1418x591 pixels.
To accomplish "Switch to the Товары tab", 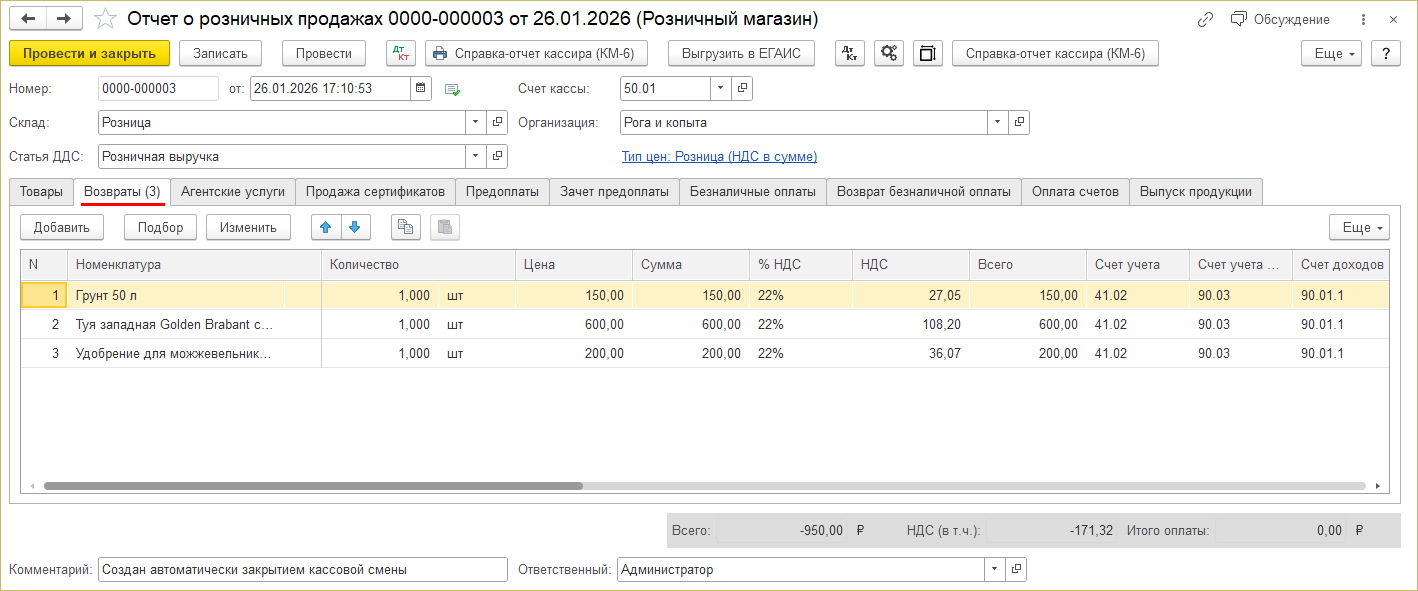I will pos(41,192).
